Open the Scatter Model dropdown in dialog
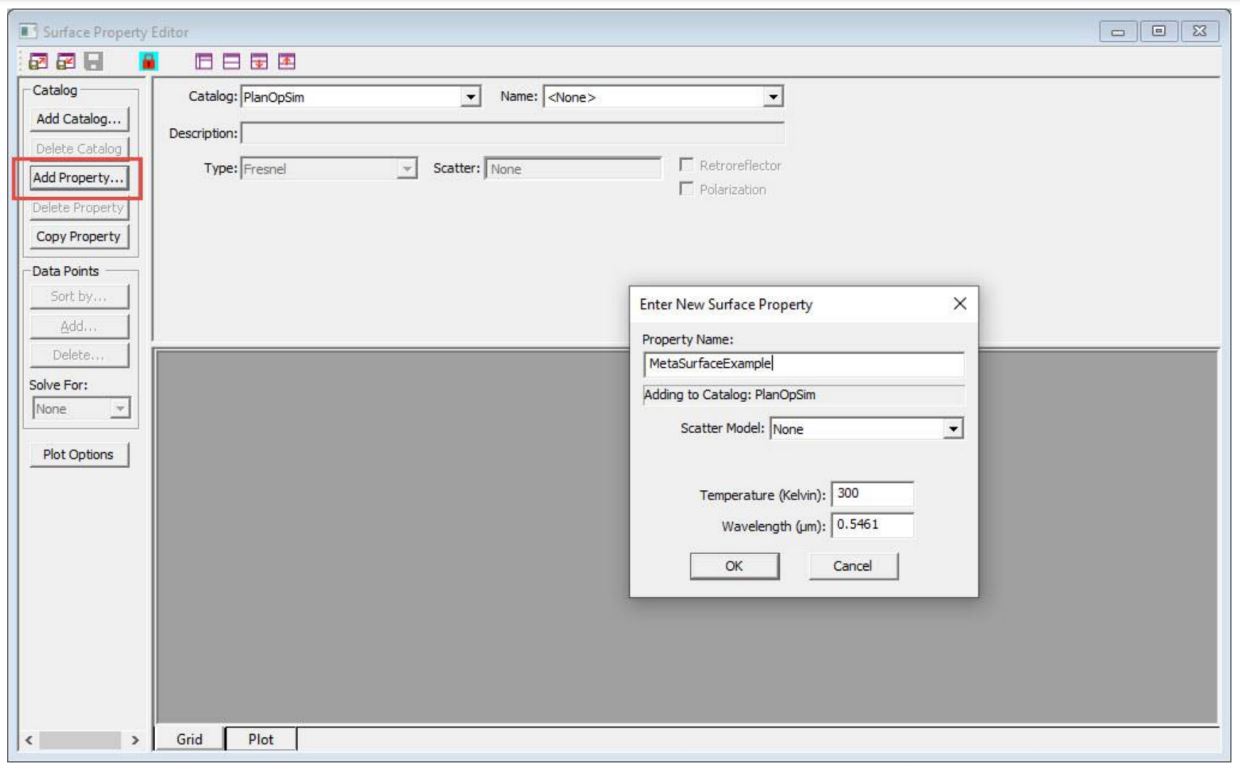The width and height of the screenshot is (1240, 771). coord(954,429)
